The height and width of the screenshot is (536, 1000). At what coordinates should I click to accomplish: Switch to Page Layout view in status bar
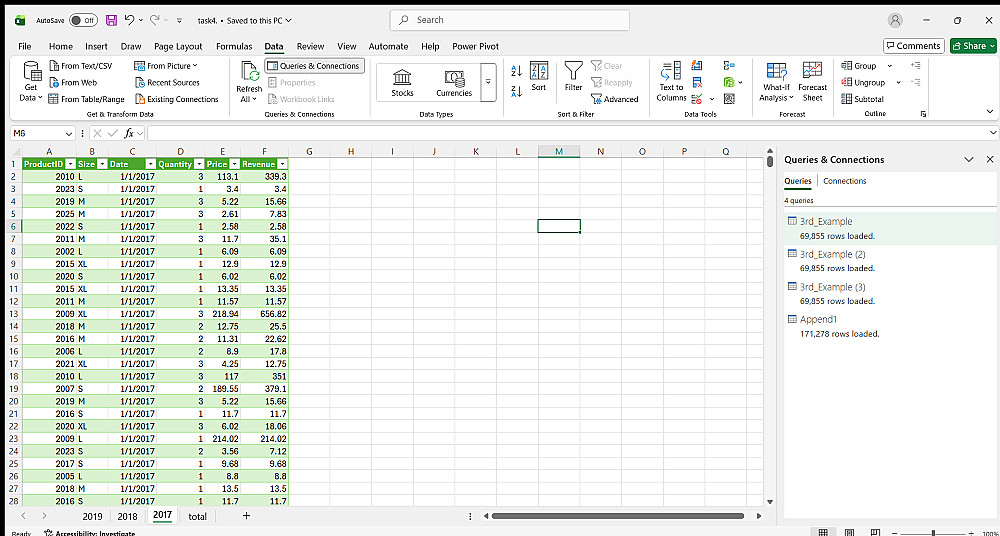point(849,532)
